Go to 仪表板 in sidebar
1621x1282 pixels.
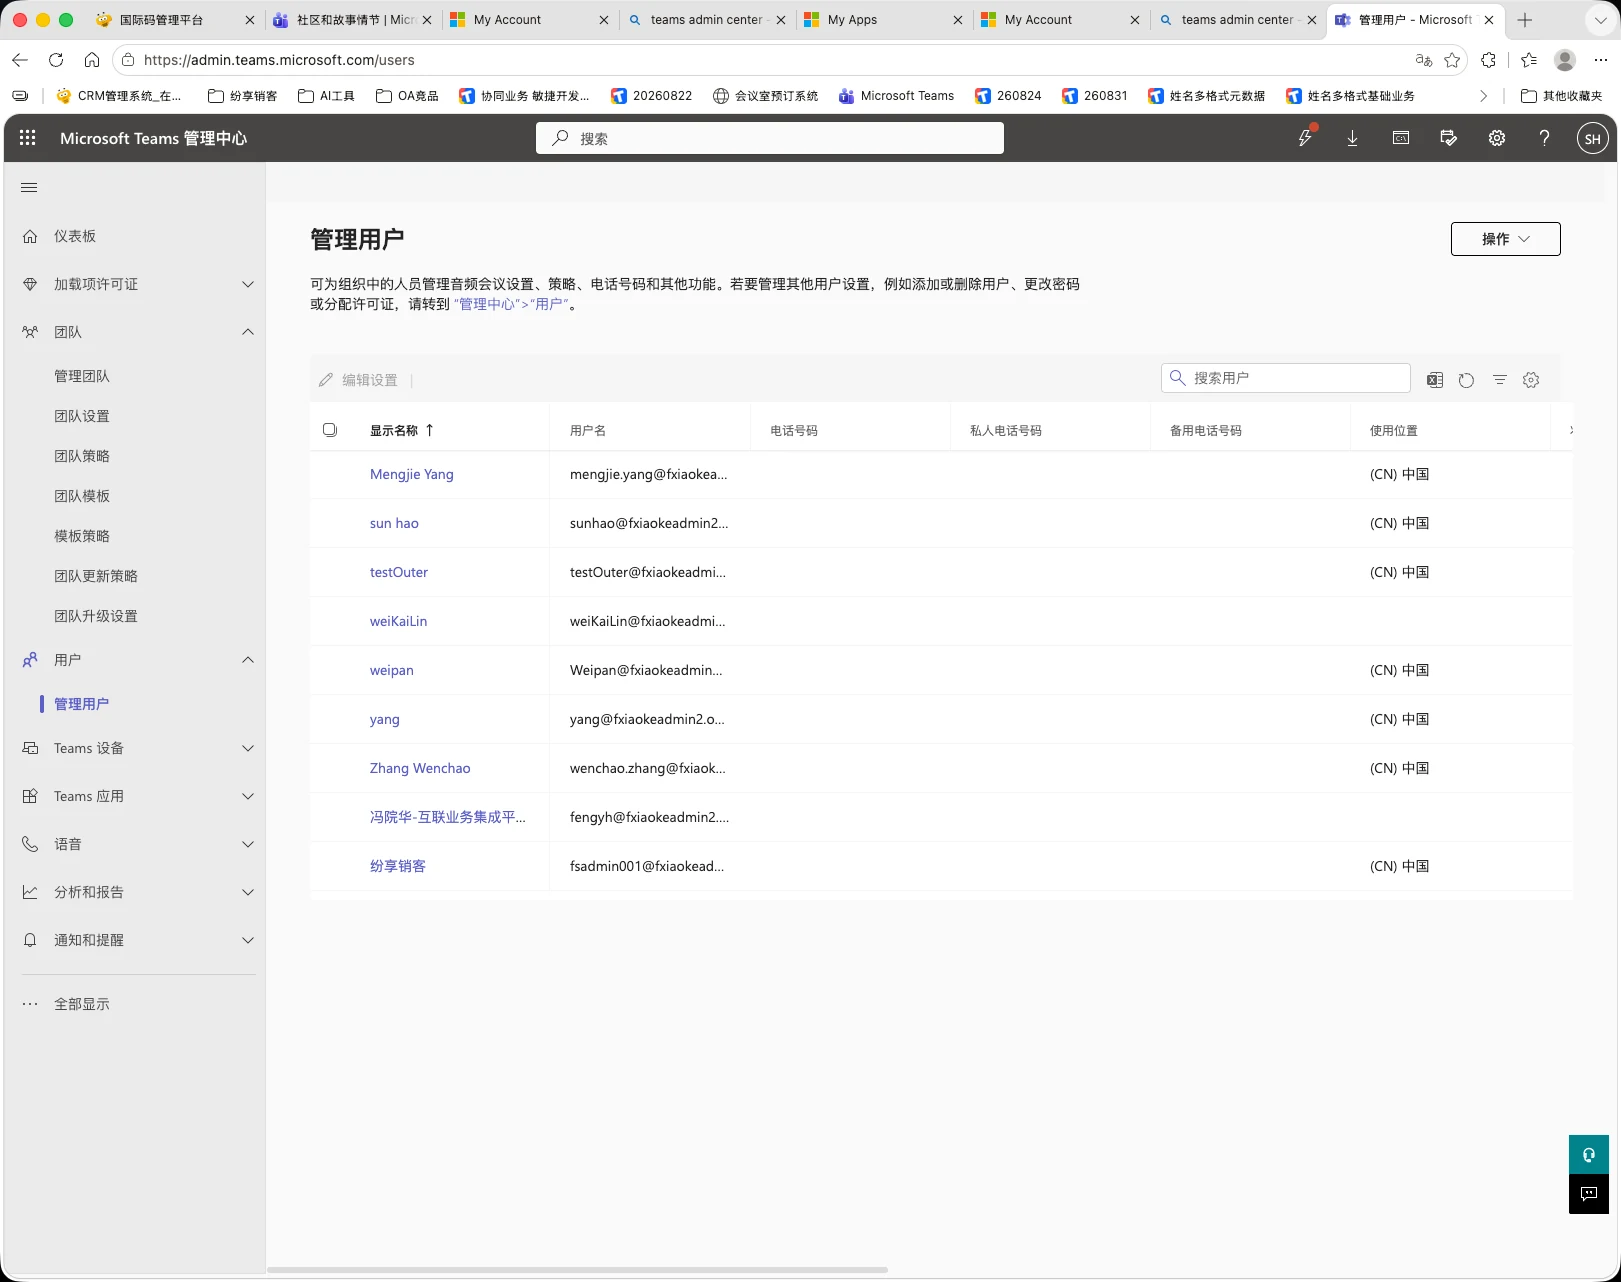pos(75,236)
